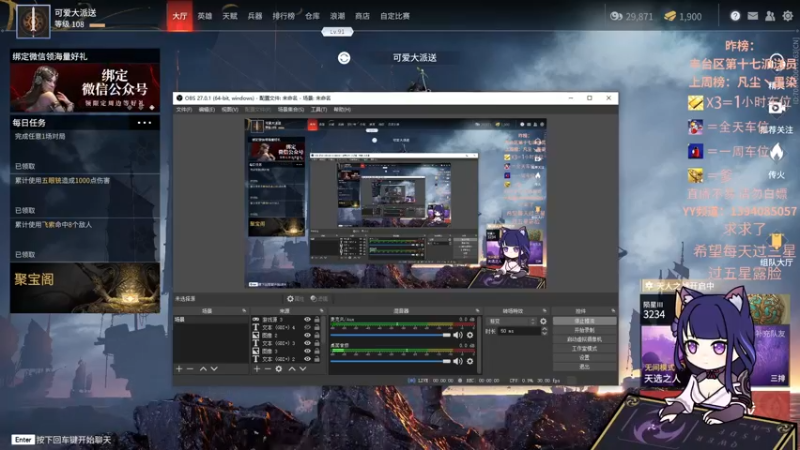
Task: Pop out the 转场特效 dock panel
Action: point(544,311)
